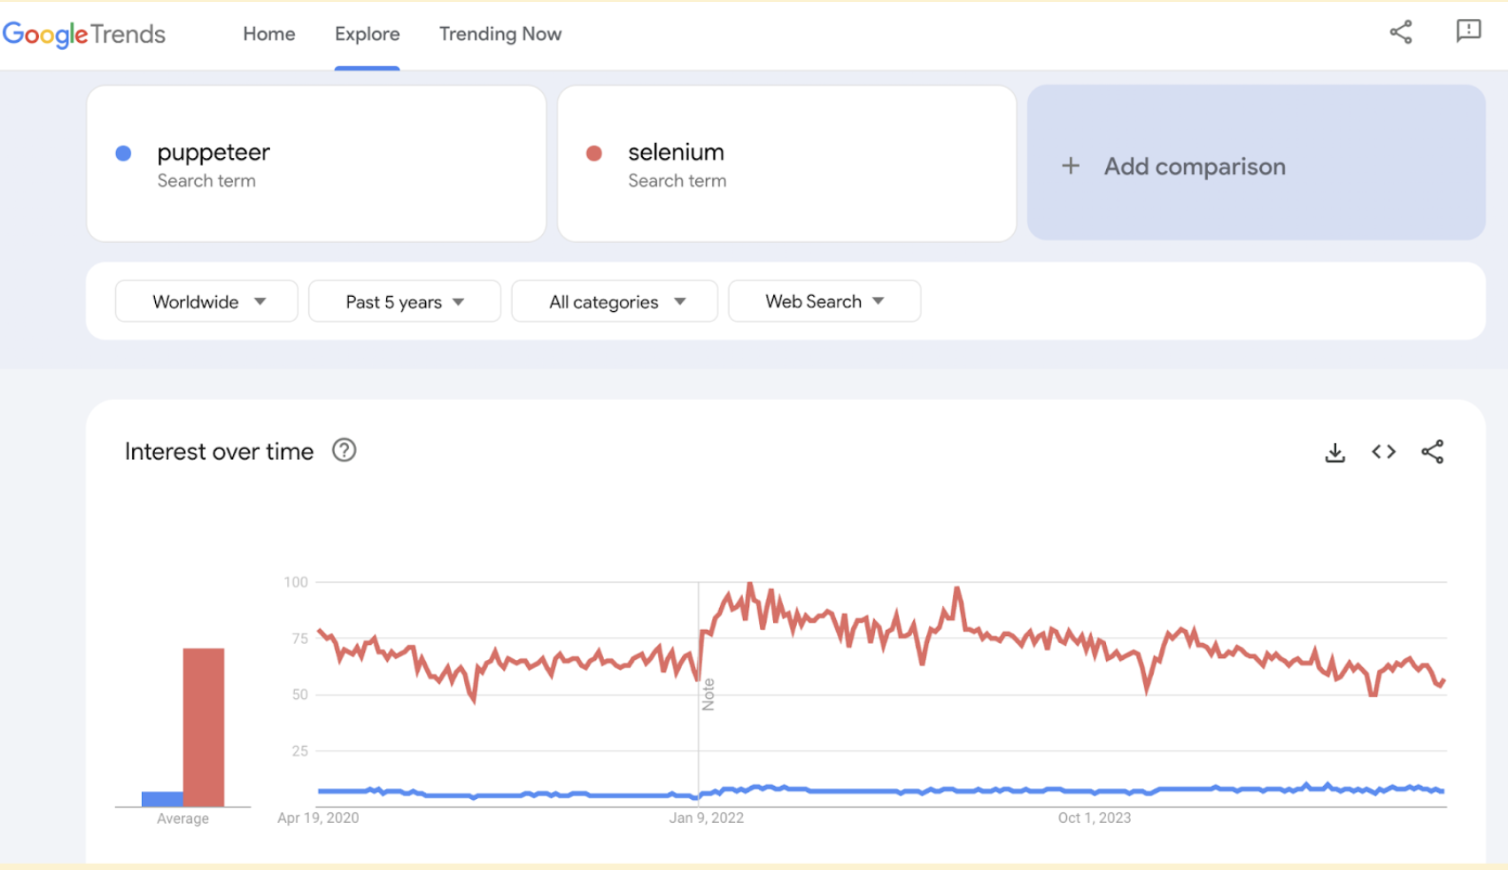The image size is (1508, 870).
Task: Click the Average label under the bars
Action: tap(183, 818)
